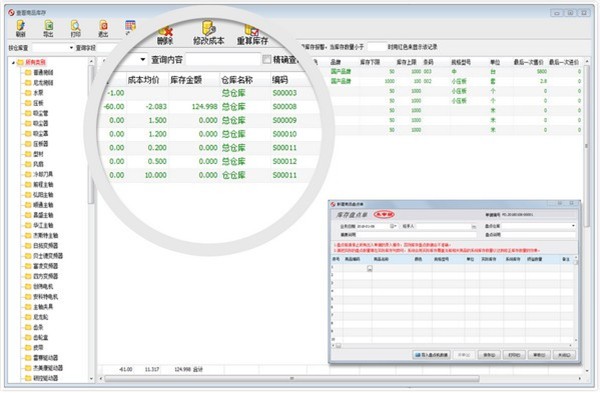
Task: Click the 库存下限 column header
Action: pos(370,62)
